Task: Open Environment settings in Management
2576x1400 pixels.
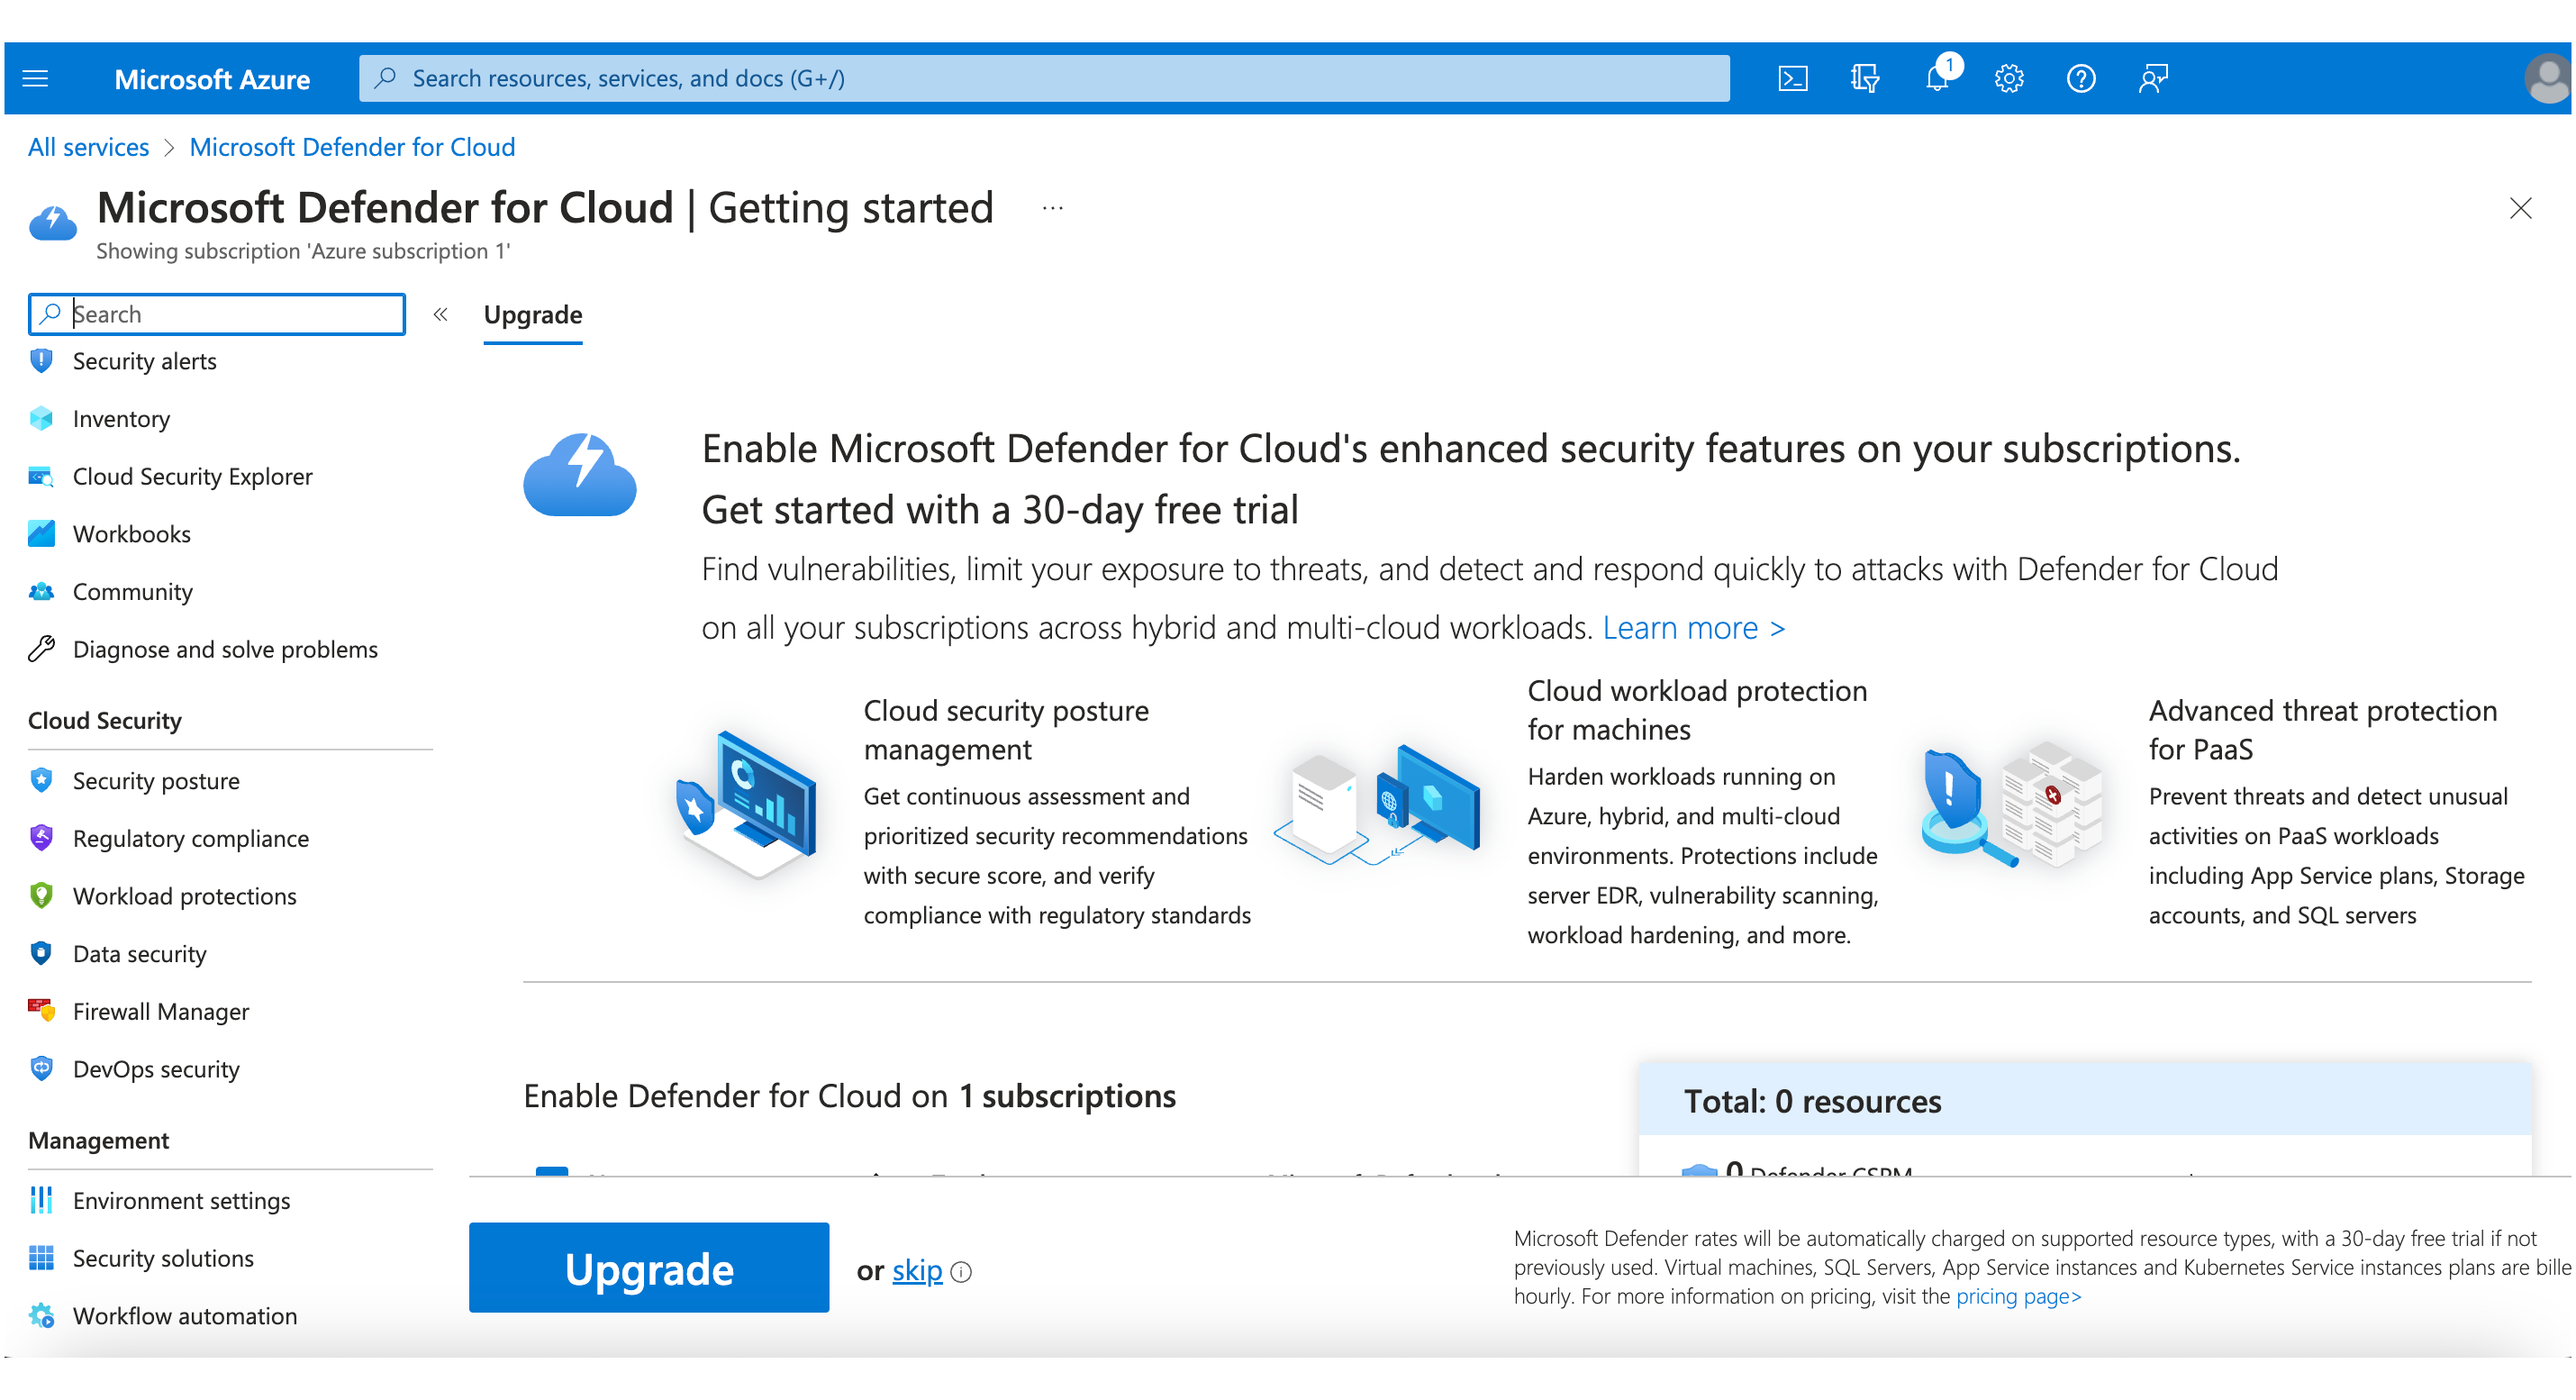Action: 181,1200
